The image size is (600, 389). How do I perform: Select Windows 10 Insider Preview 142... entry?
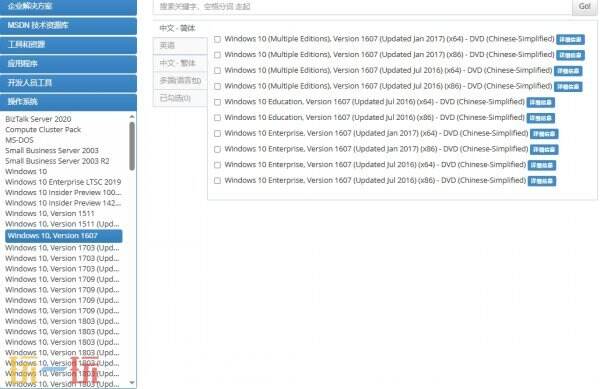coord(63,203)
